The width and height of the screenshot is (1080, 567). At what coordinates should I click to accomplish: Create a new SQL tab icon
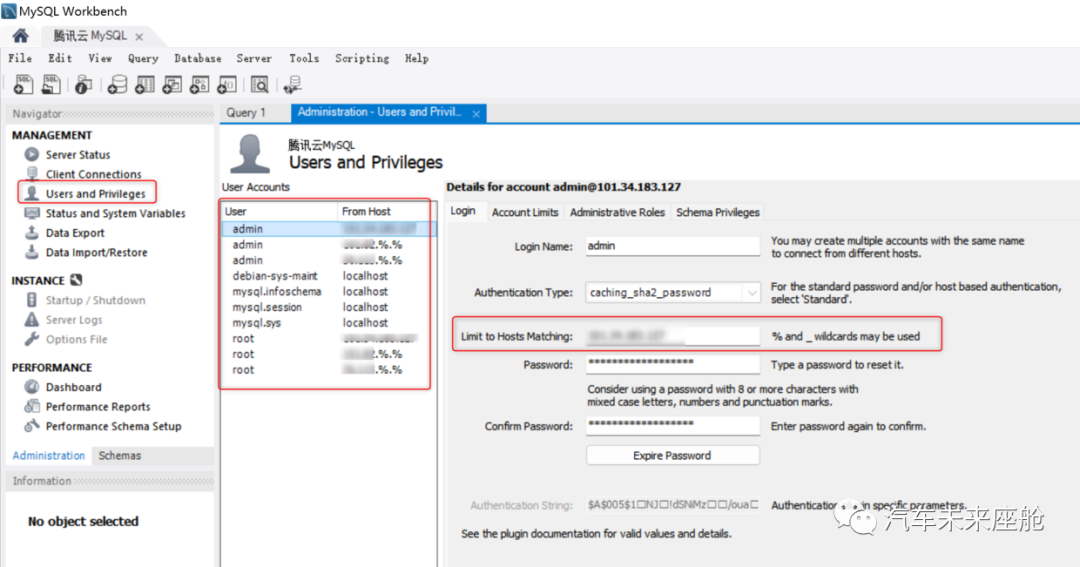[23, 85]
